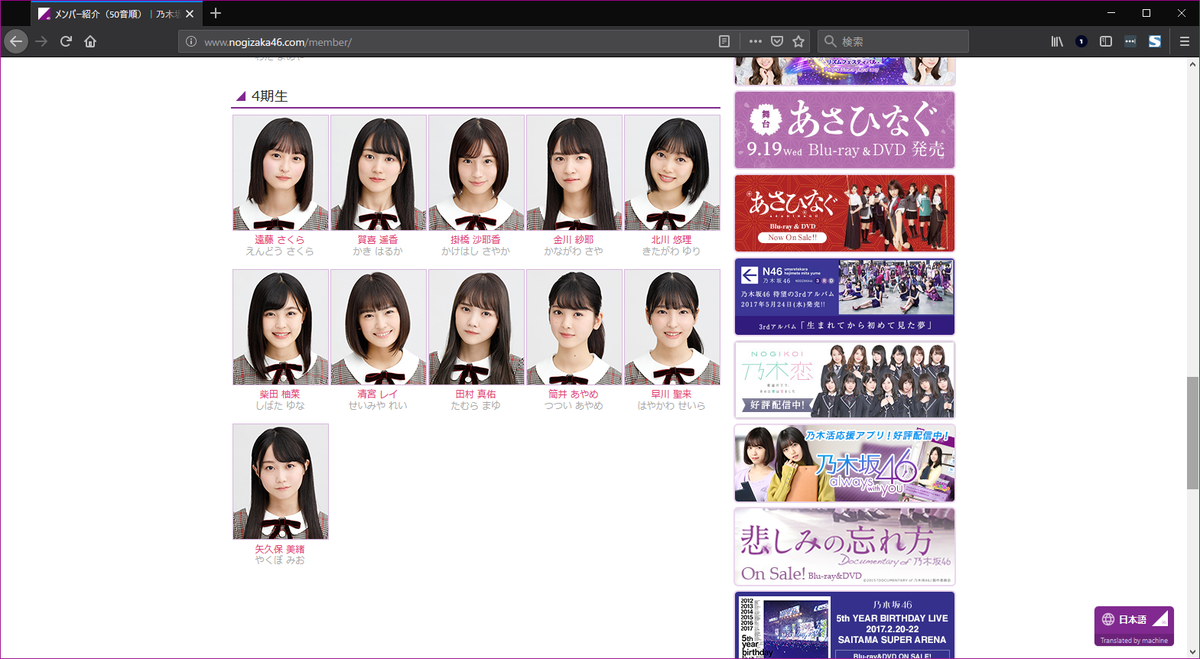The image size is (1200, 659).
Task: Save page to Pocket
Action: (777, 42)
